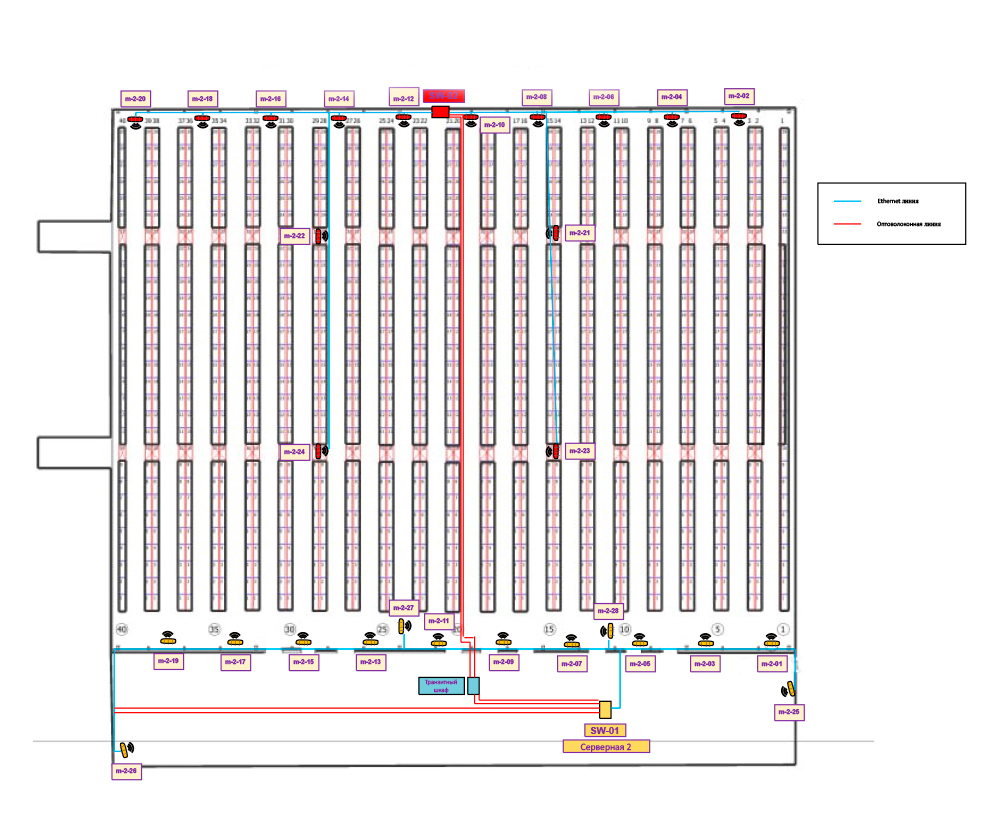Image resolution: width=1000 pixels, height=826 pixels.
Task: Click the red access point beside m-2-22
Action: [x=319, y=236]
